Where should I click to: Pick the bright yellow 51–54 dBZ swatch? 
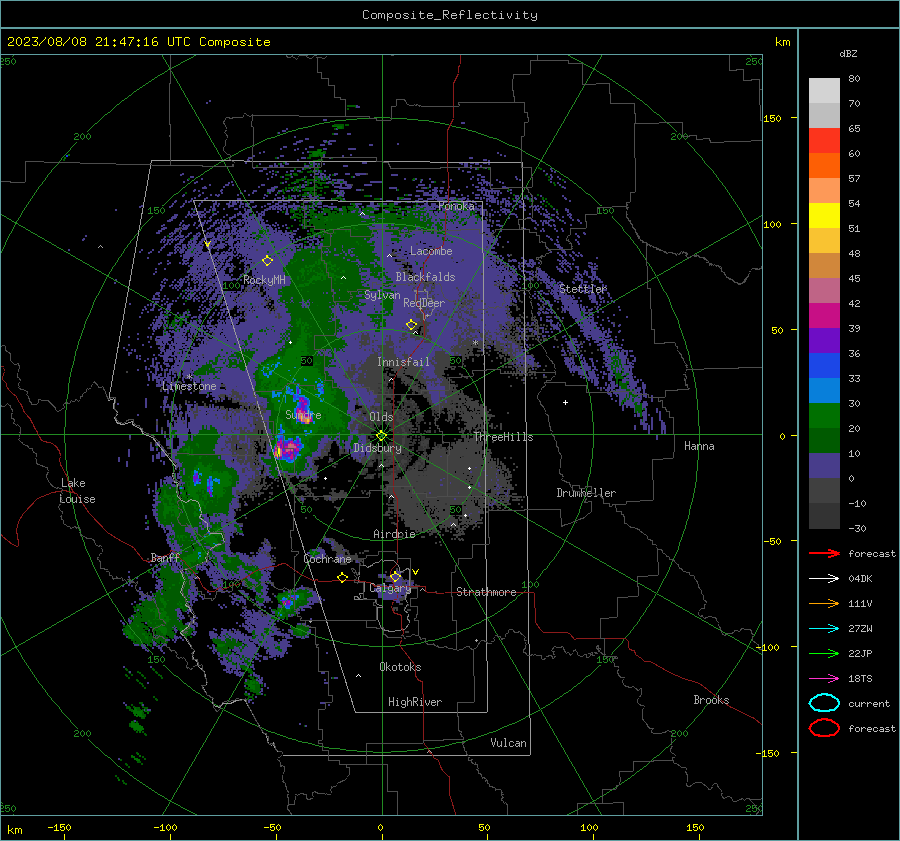coord(824,216)
